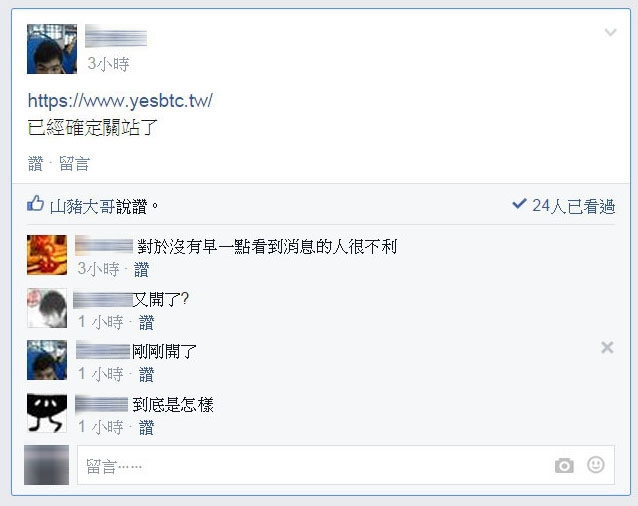
Task: Open the post author's profile picture
Action: tap(52, 49)
